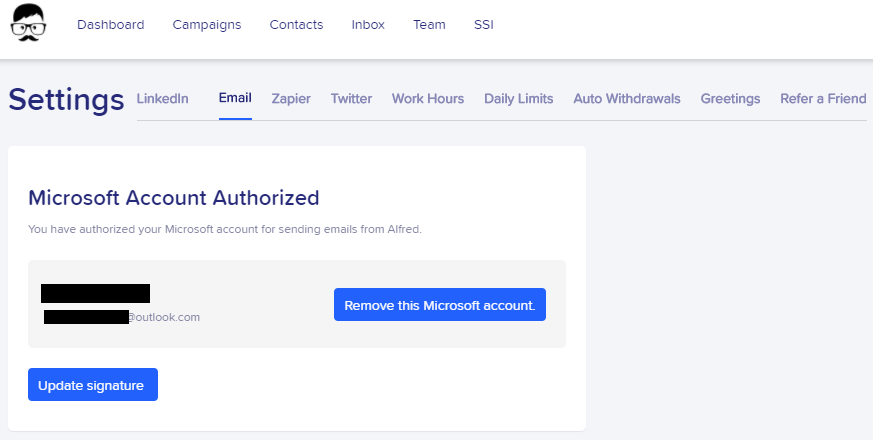
Task: Open the Dashboard page
Action: point(110,25)
